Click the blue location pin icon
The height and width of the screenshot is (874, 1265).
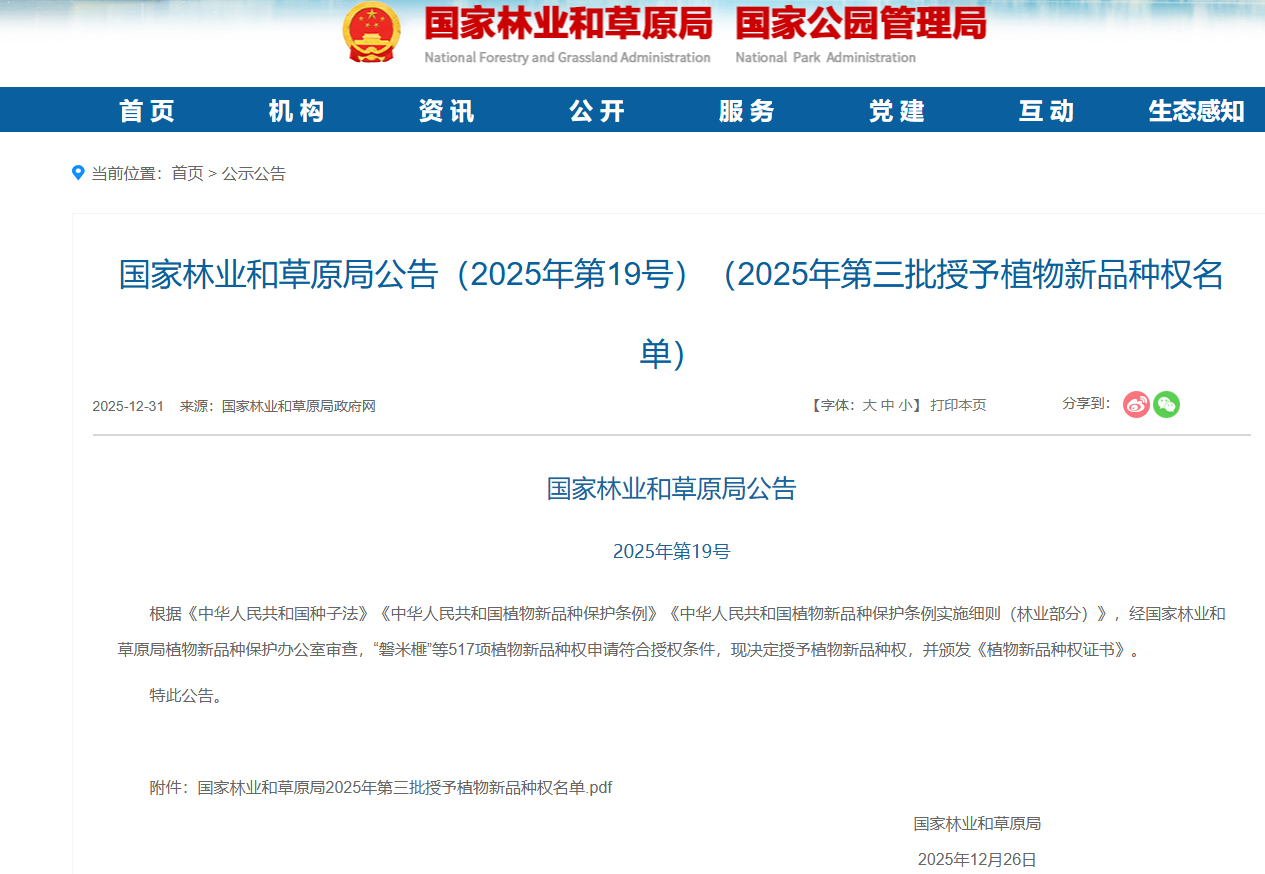[78, 173]
